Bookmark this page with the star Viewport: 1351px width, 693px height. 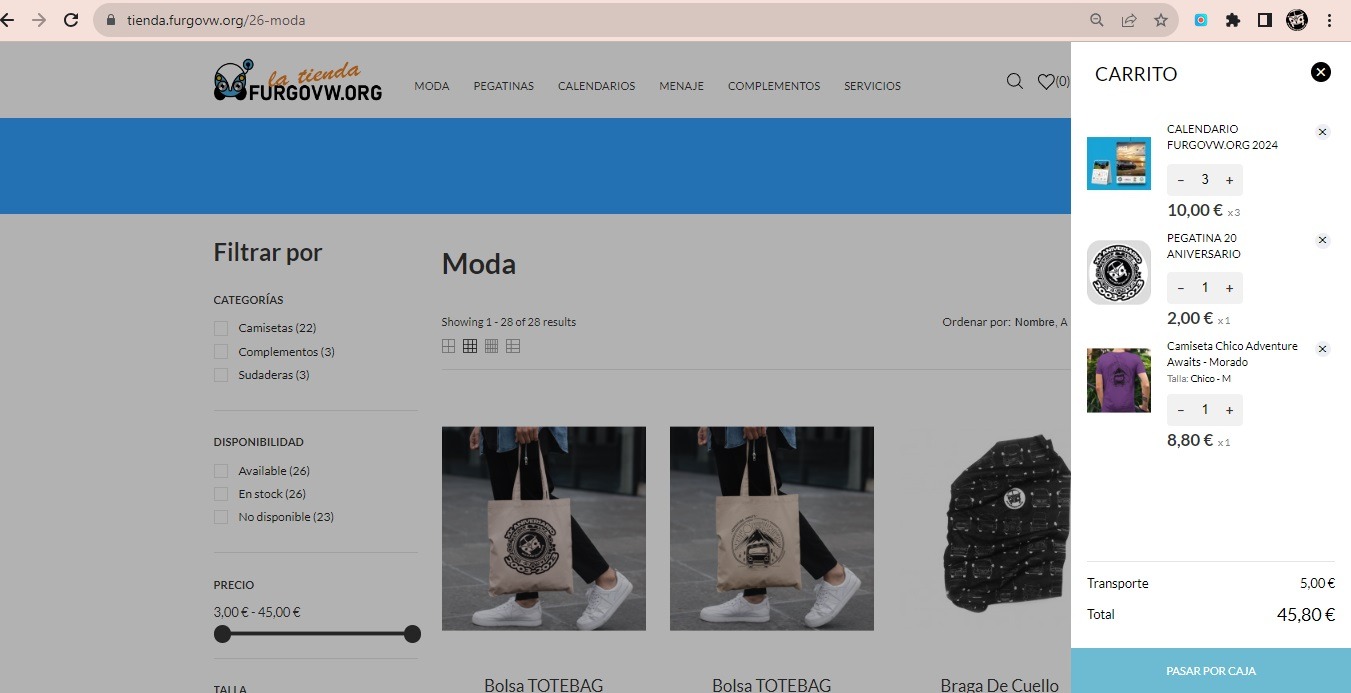[1161, 20]
